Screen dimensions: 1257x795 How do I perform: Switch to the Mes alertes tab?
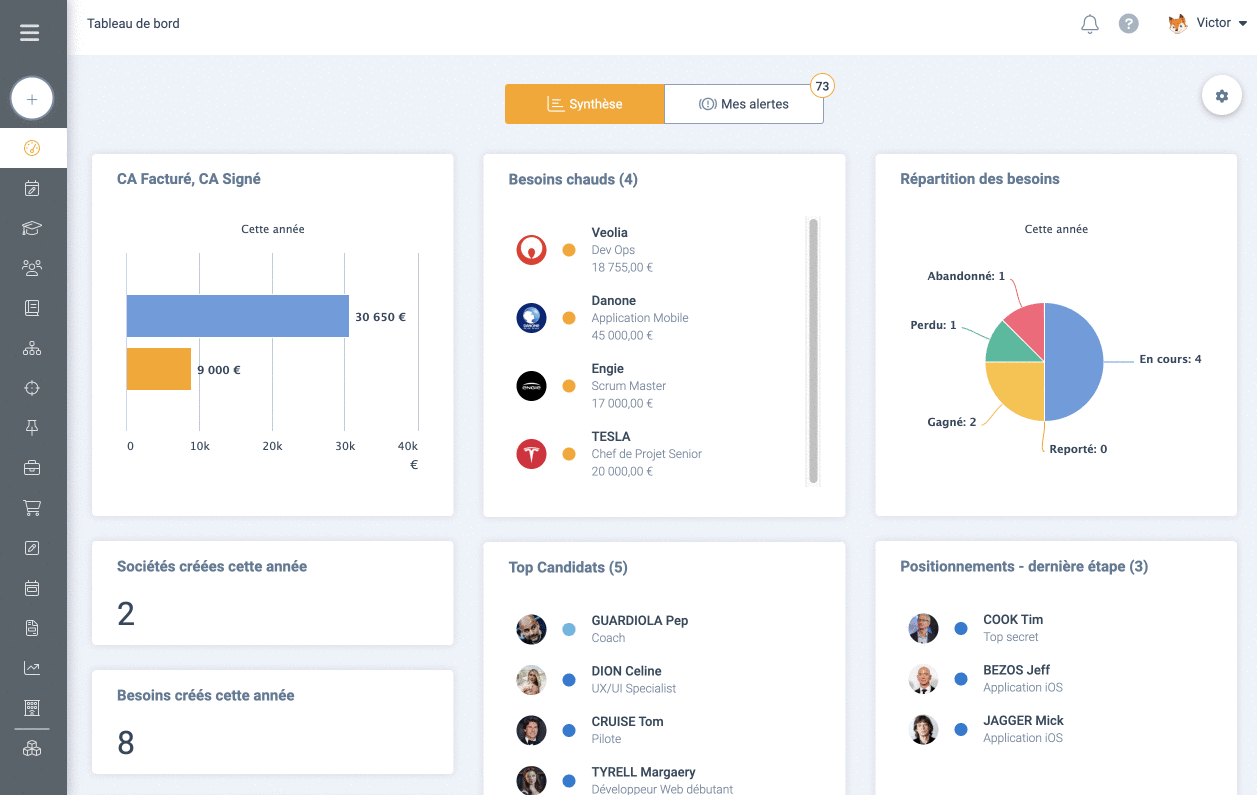pos(743,104)
